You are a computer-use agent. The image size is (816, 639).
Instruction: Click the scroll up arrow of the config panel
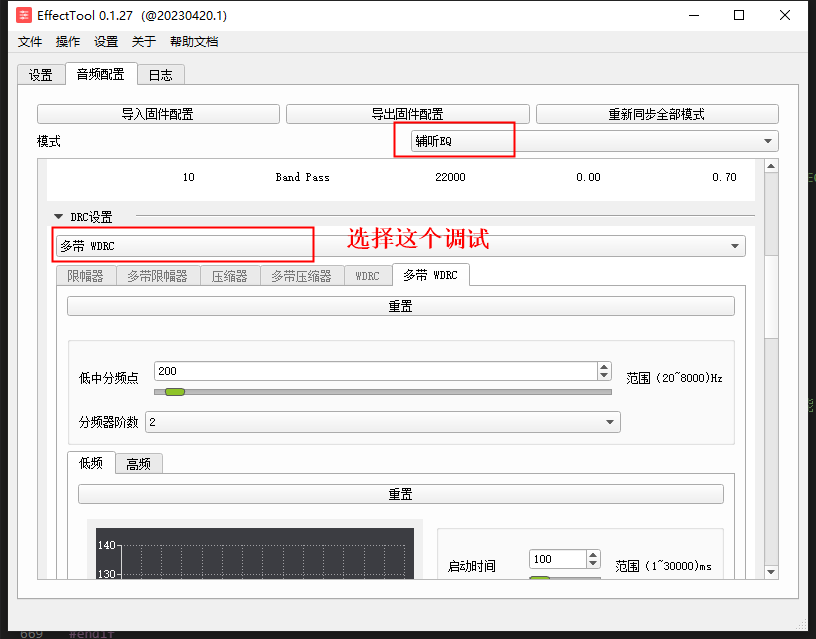[771, 166]
